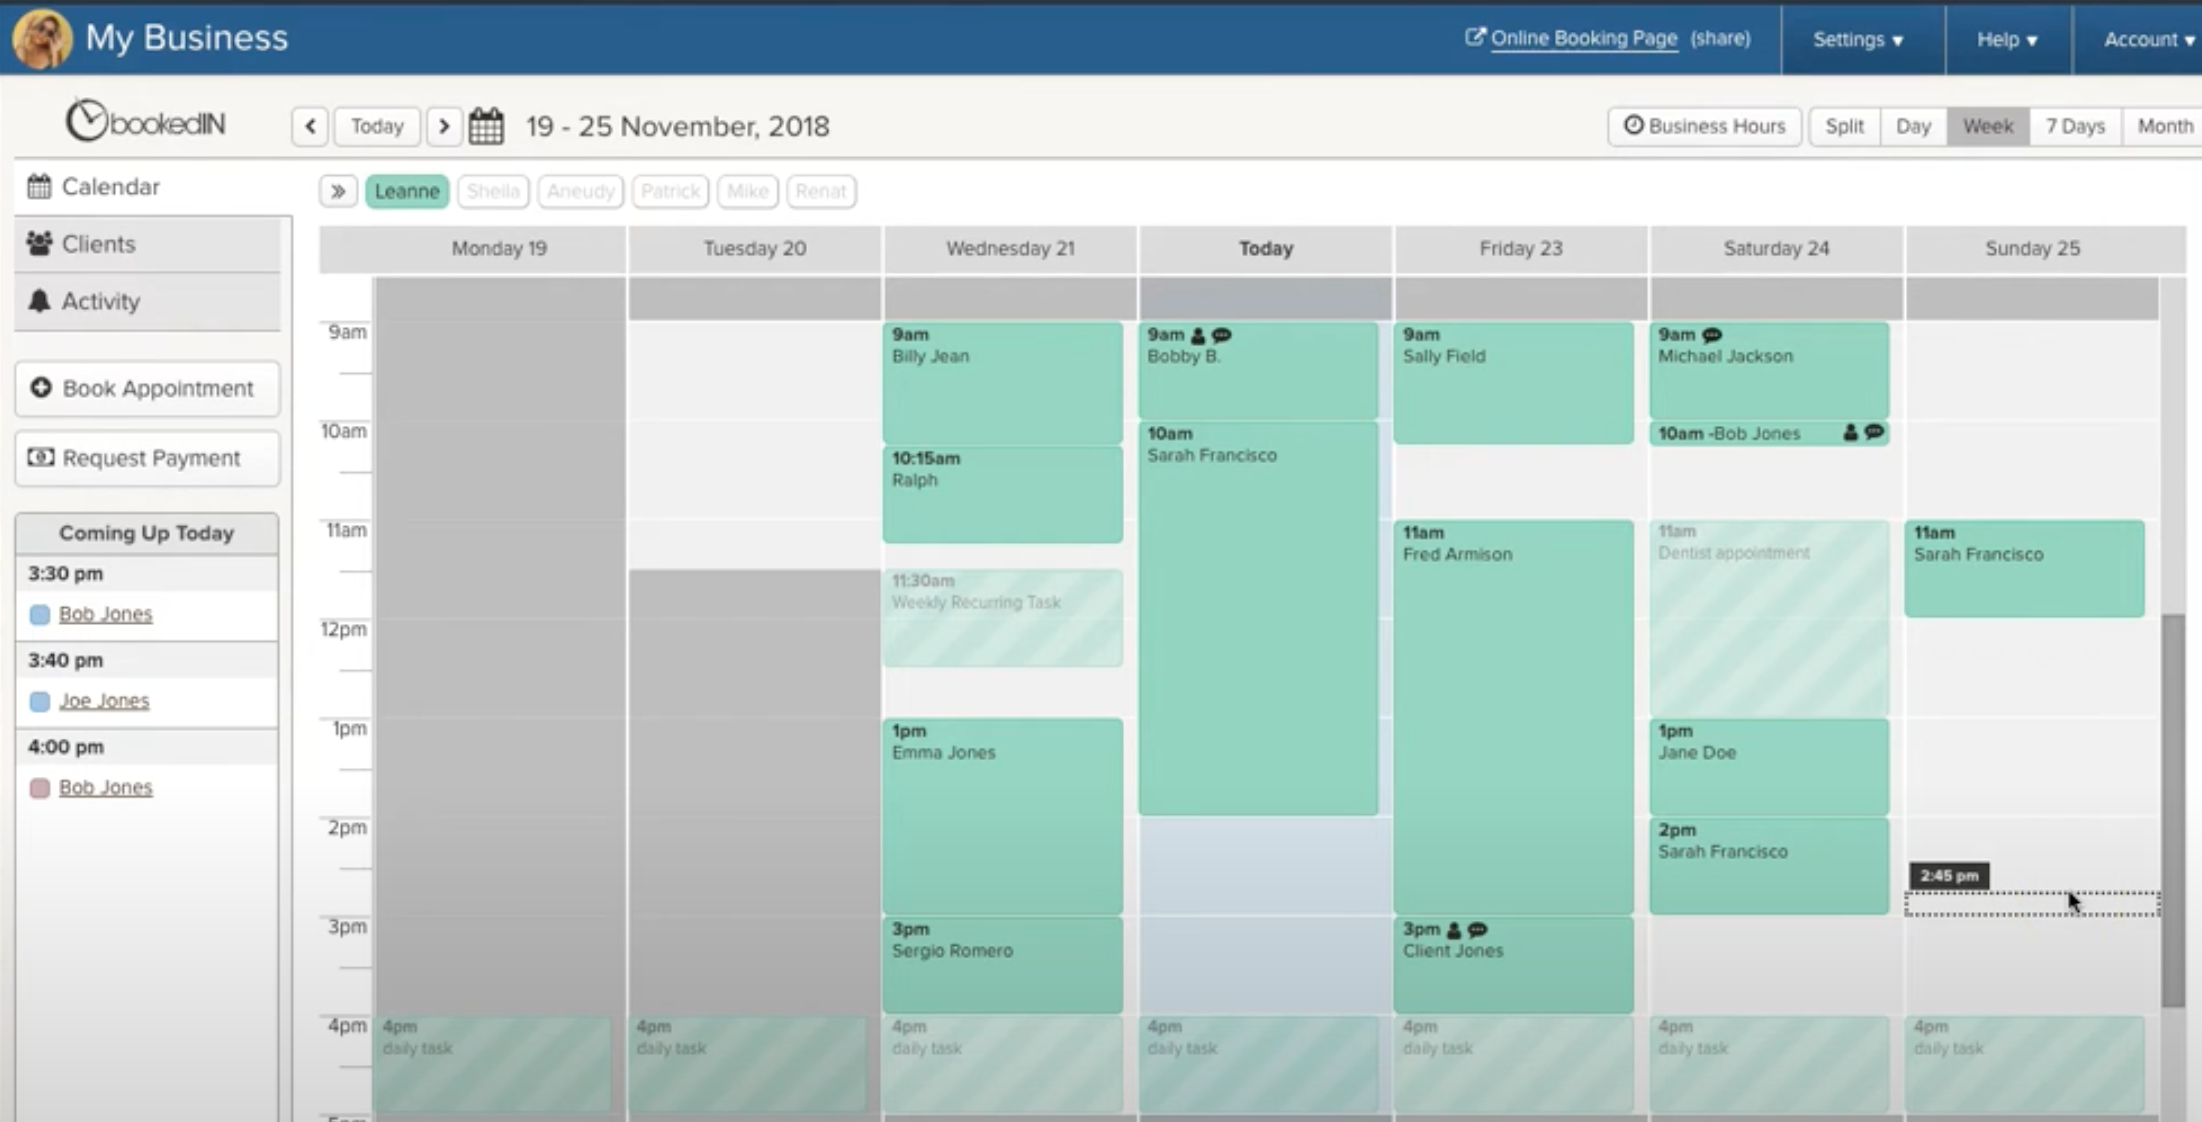Open the Help dropdown menu

click(2006, 39)
